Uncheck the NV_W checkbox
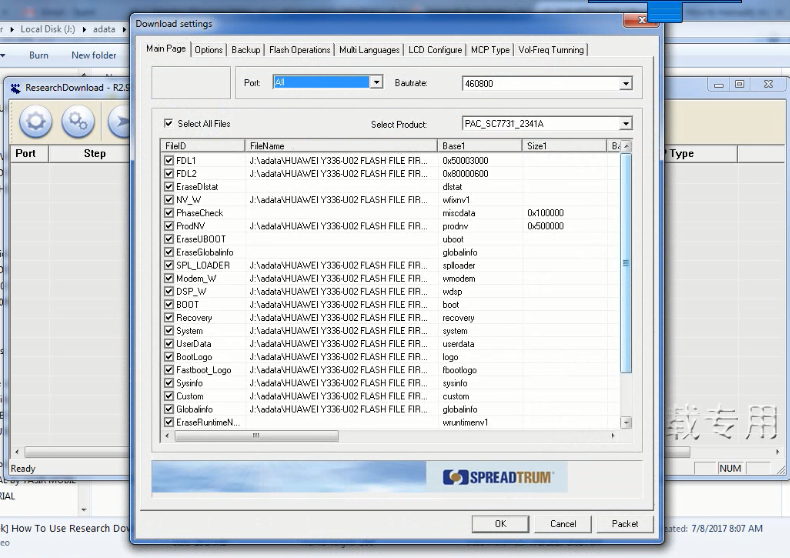This screenshot has width=790, height=558. coord(169,200)
